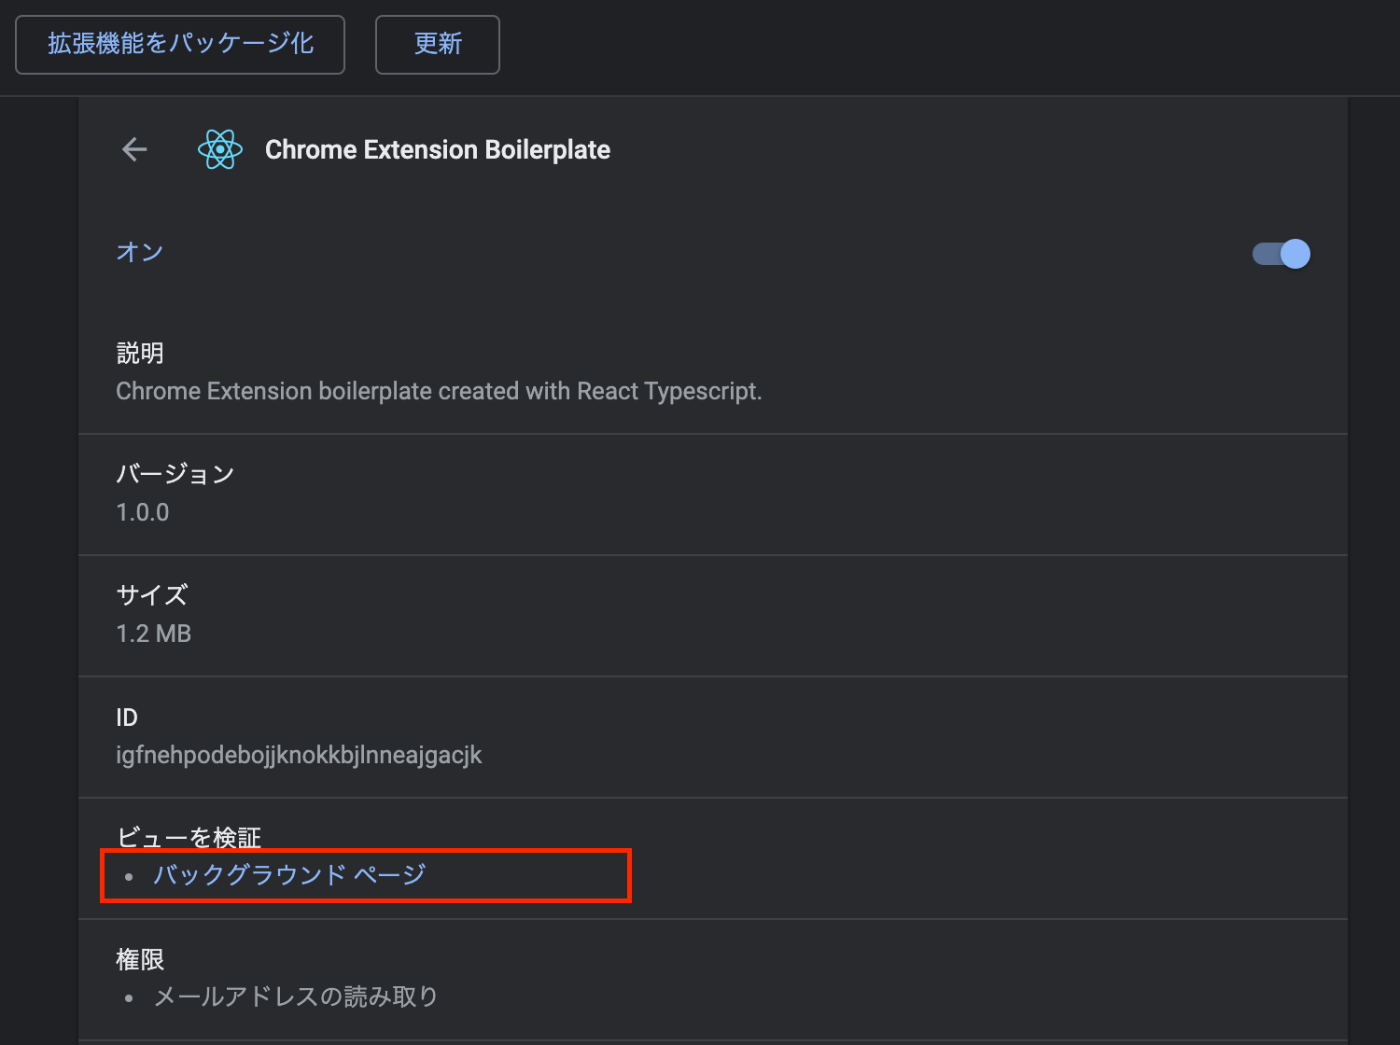This screenshot has height=1045, width=1400.
Task: Click the size value 1.2 MB
Action: click(x=154, y=633)
